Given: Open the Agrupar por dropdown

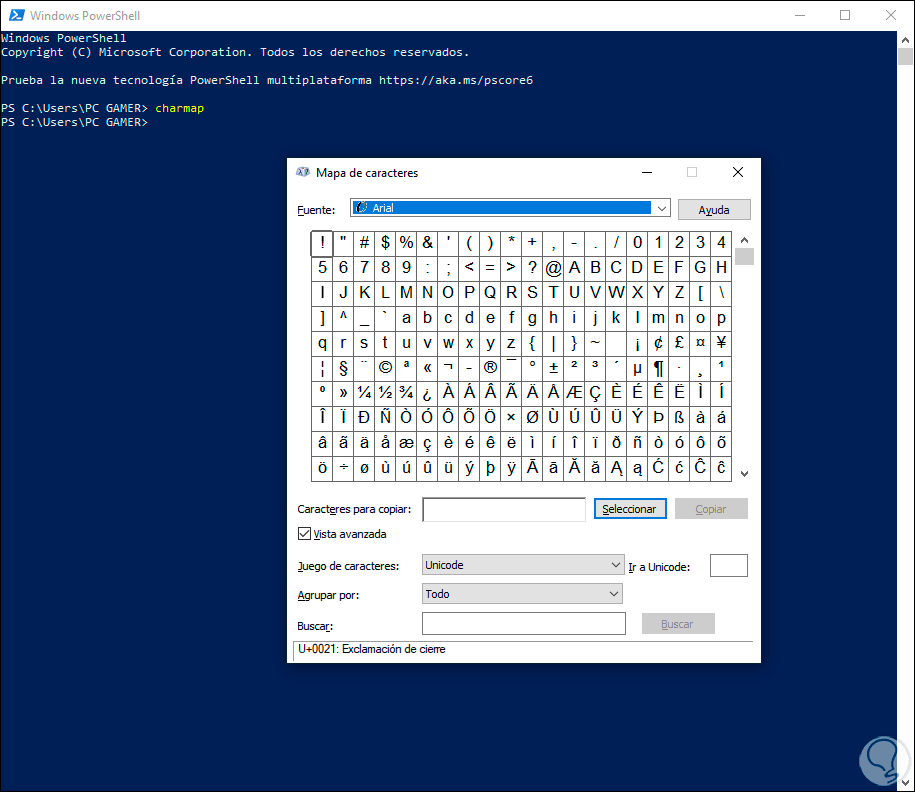Looking at the screenshot, I should (x=522, y=594).
